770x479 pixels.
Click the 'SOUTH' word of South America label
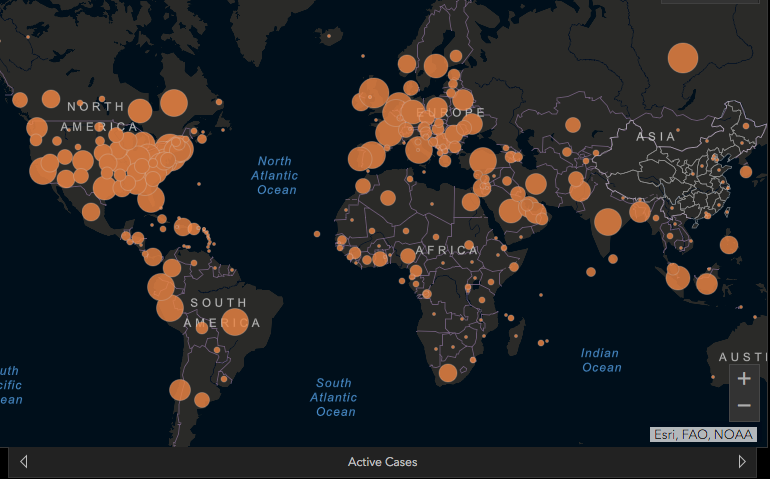219,303
